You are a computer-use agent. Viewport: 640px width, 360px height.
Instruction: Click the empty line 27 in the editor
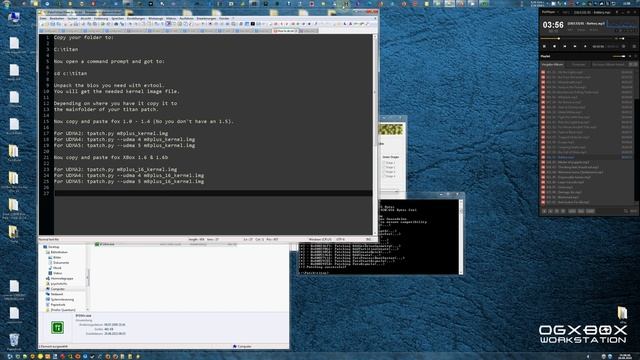[212, 193]
